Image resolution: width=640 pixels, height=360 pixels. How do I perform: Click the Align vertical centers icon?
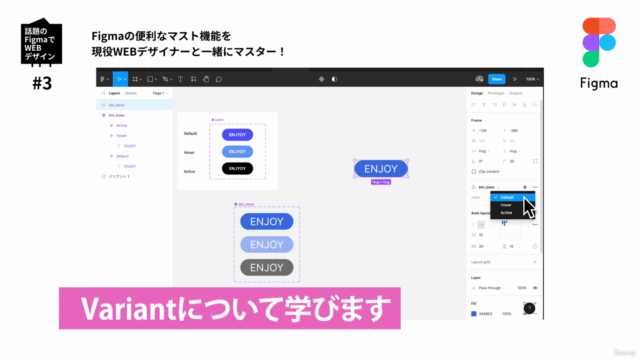pos(515,105)
